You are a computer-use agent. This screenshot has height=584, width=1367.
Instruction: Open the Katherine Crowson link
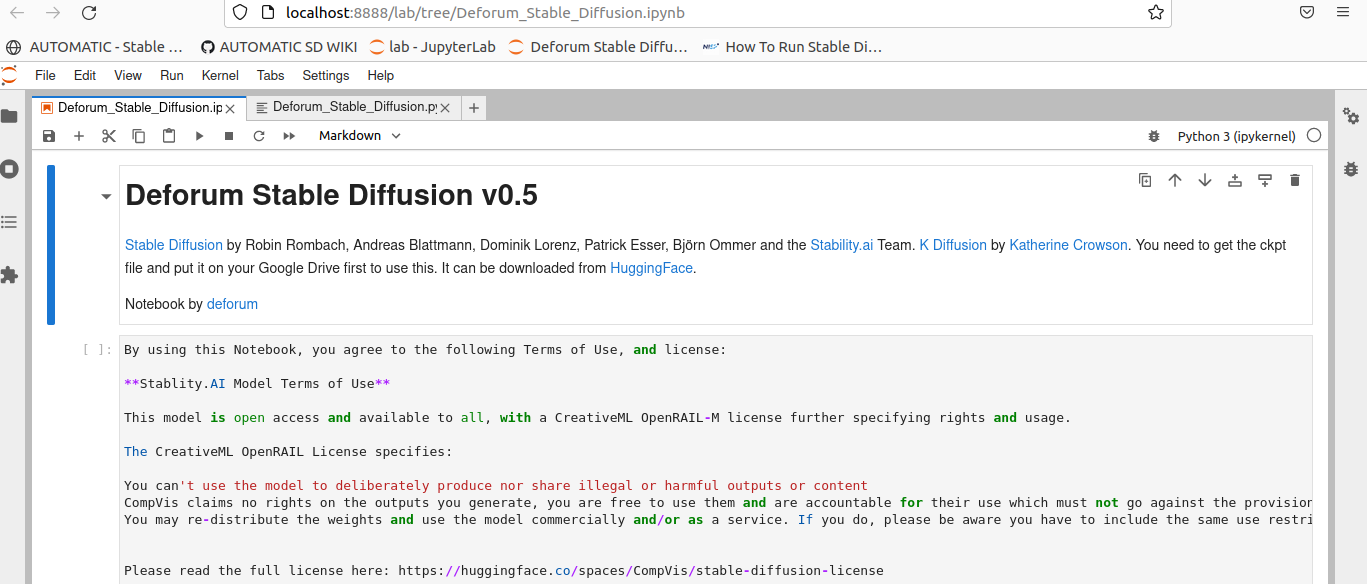point(1068,245)
